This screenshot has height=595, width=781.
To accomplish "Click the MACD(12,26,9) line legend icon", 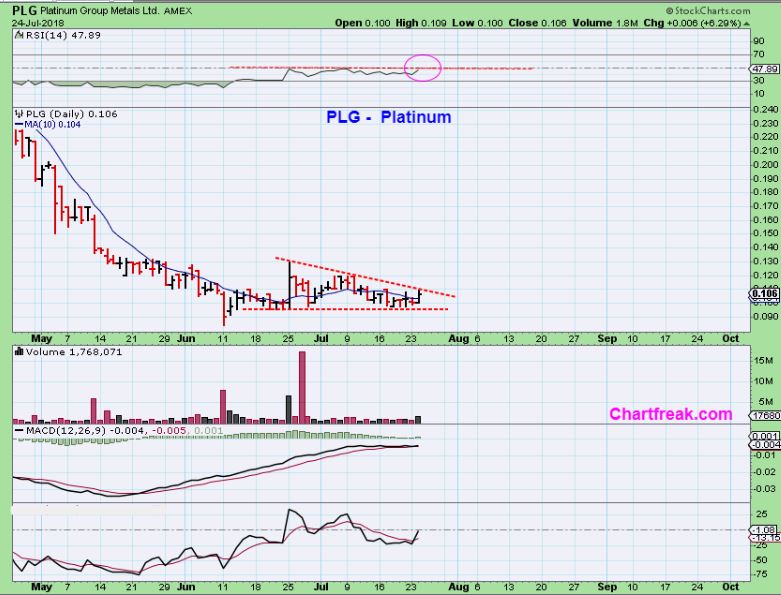I will (x=19, y=431).
